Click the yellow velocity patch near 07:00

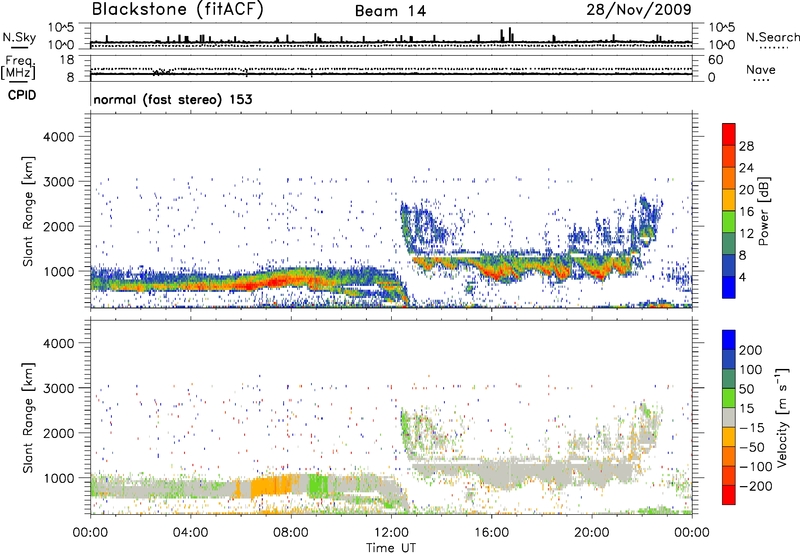coord(270,485)
